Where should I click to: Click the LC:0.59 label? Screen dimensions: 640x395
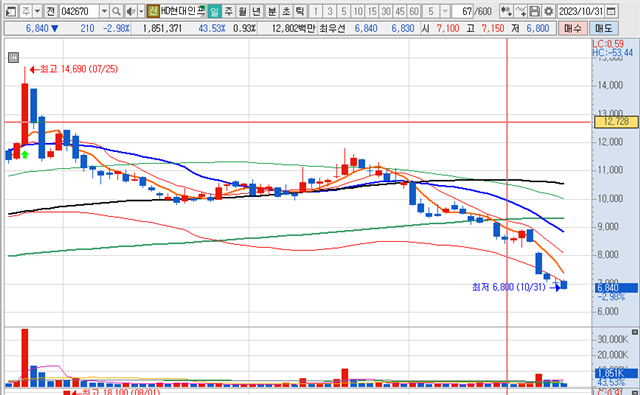tap(608, 44)
